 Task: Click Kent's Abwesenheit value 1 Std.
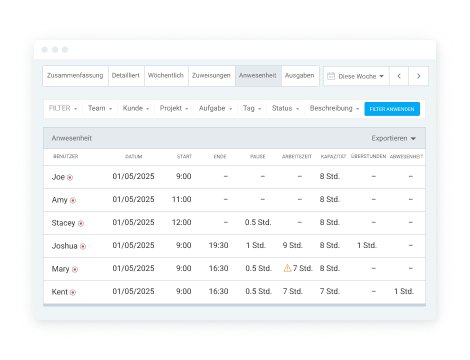pos(404,291)
